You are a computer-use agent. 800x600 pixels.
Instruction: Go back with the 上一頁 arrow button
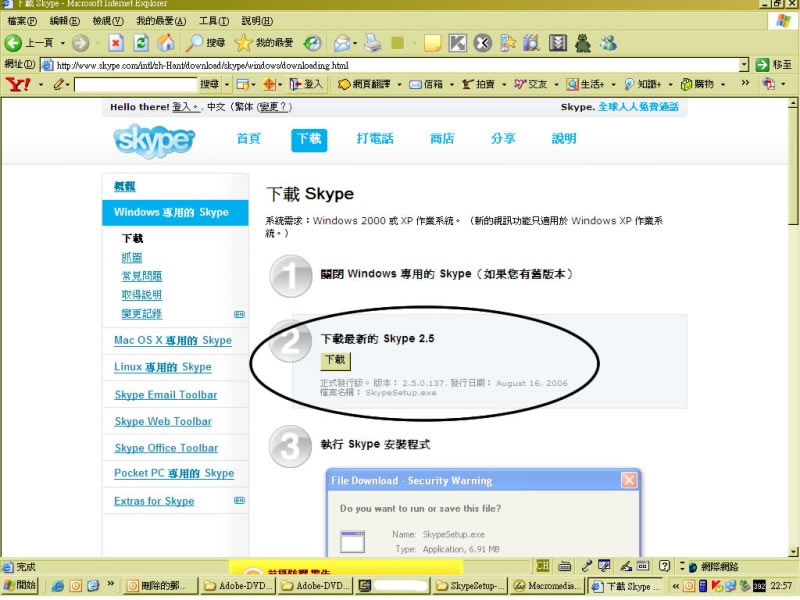click(30, 43)
